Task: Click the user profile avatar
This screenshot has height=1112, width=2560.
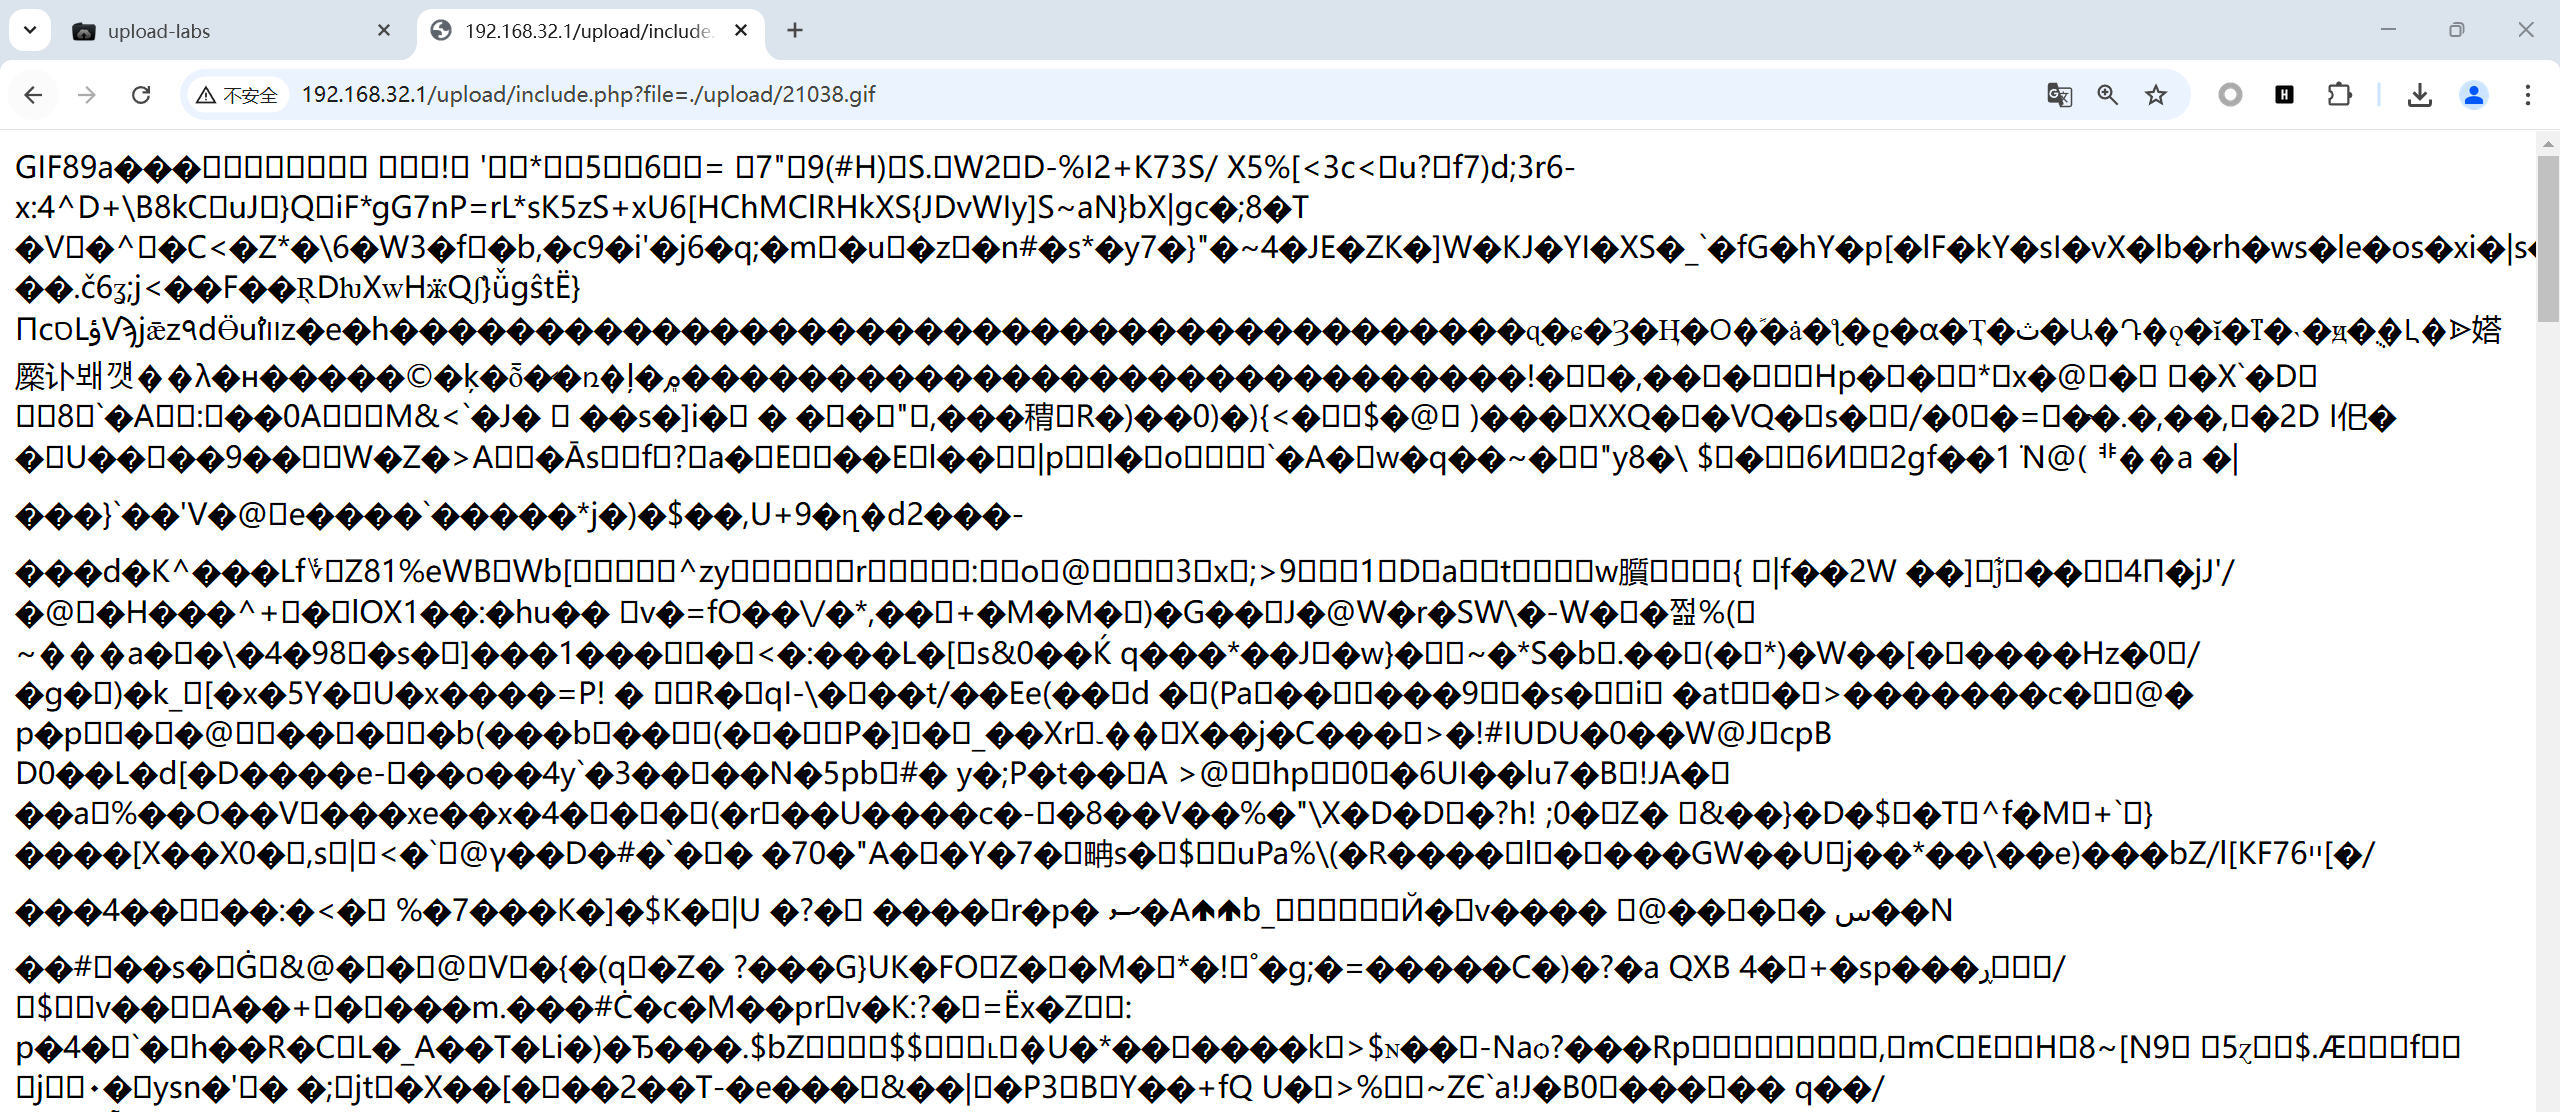Action: coord(2473,95)
